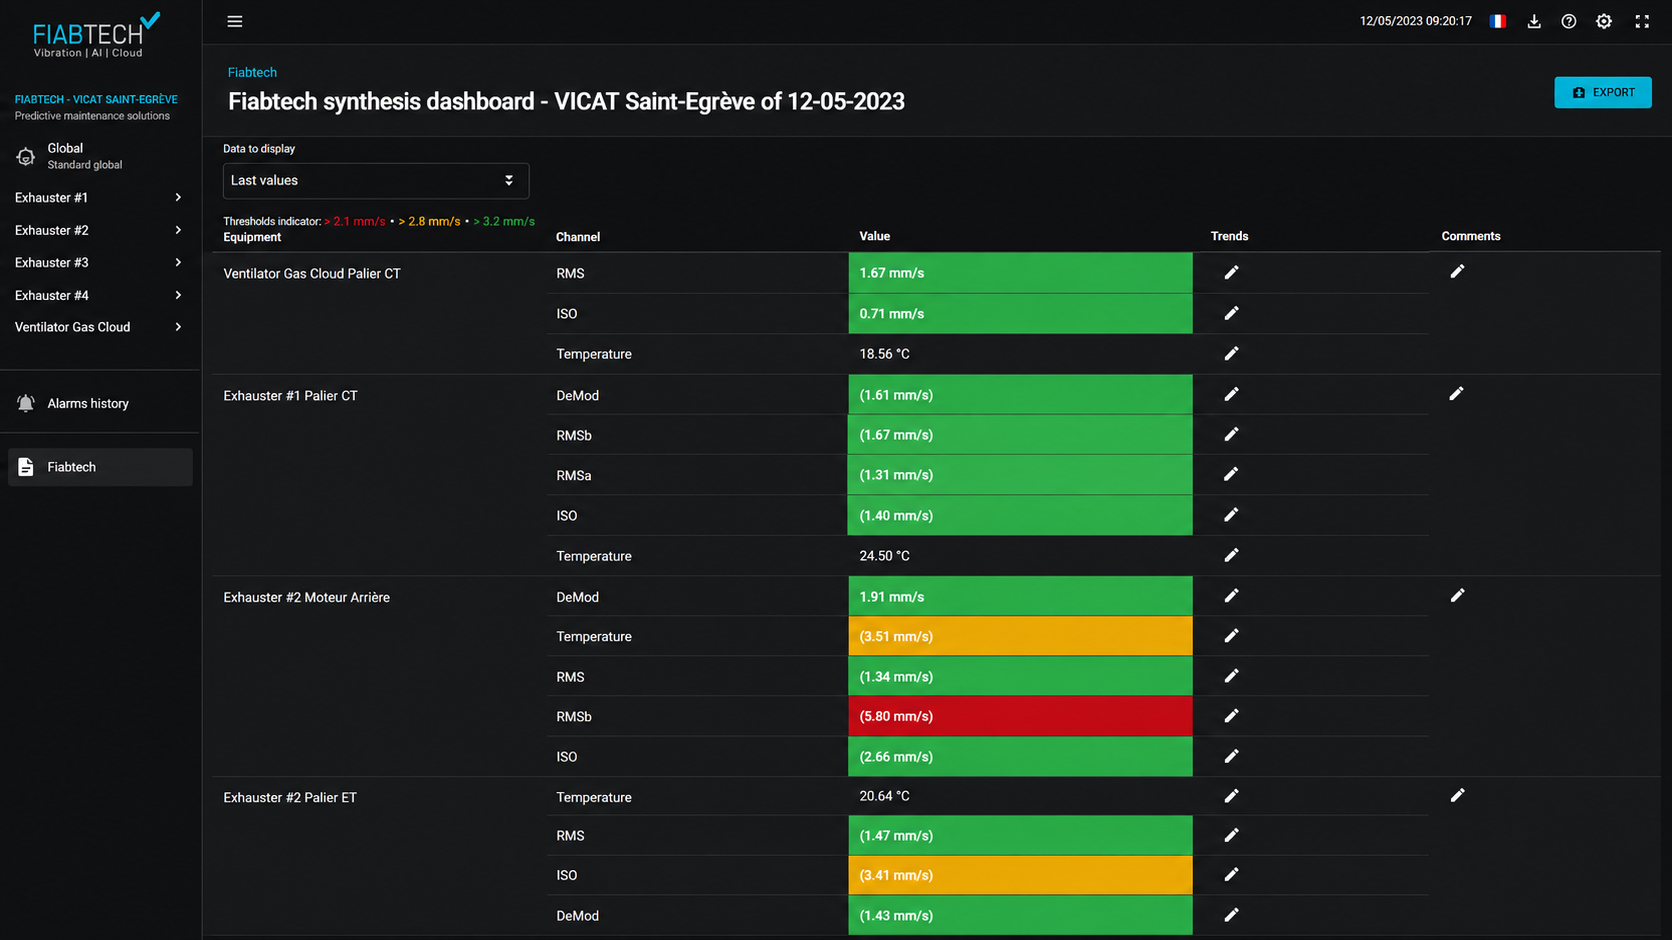Open the Data to display dropdown
Image resolution: width=1672 pixels, height=940 pixels.
point(375,180)
